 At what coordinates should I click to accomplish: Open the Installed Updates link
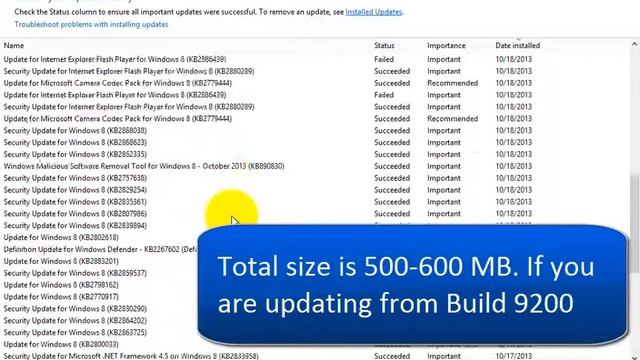click(373, 12)
